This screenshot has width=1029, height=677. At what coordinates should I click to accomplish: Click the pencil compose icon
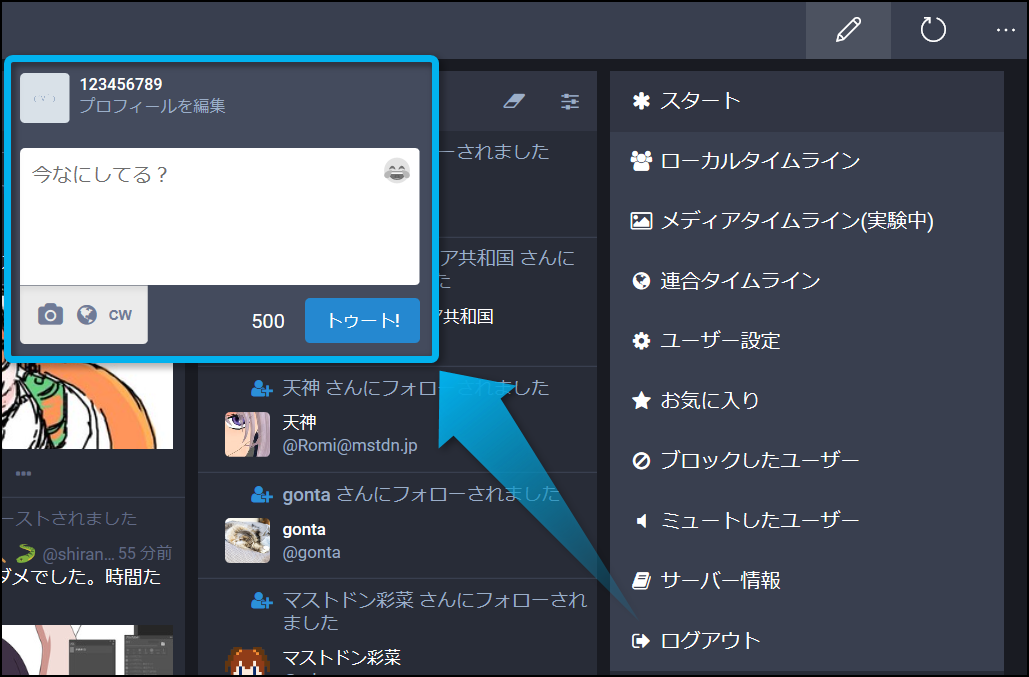848,31
